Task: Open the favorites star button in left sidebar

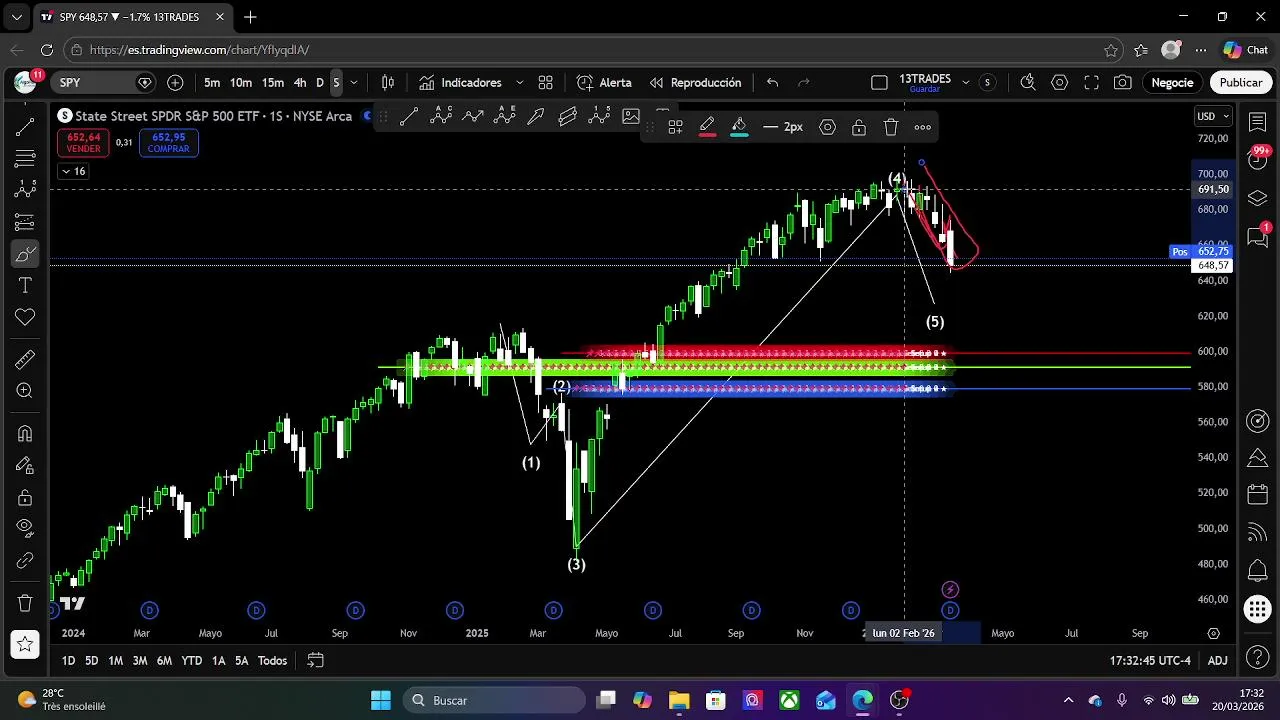Action: pos(25,644)
